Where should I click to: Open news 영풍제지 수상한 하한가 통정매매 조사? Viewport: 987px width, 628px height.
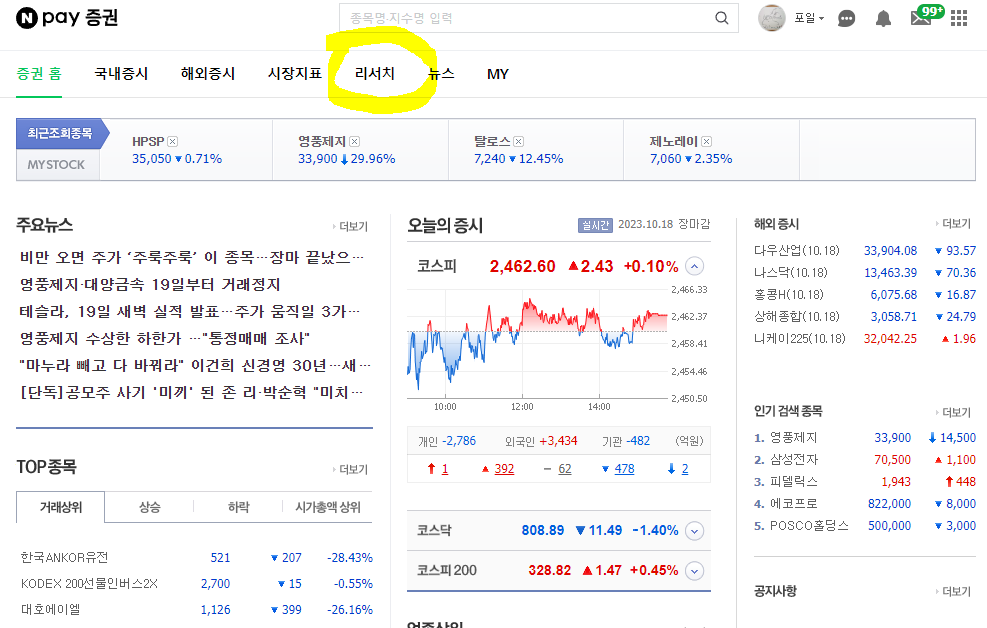click(x=165, y=339)
